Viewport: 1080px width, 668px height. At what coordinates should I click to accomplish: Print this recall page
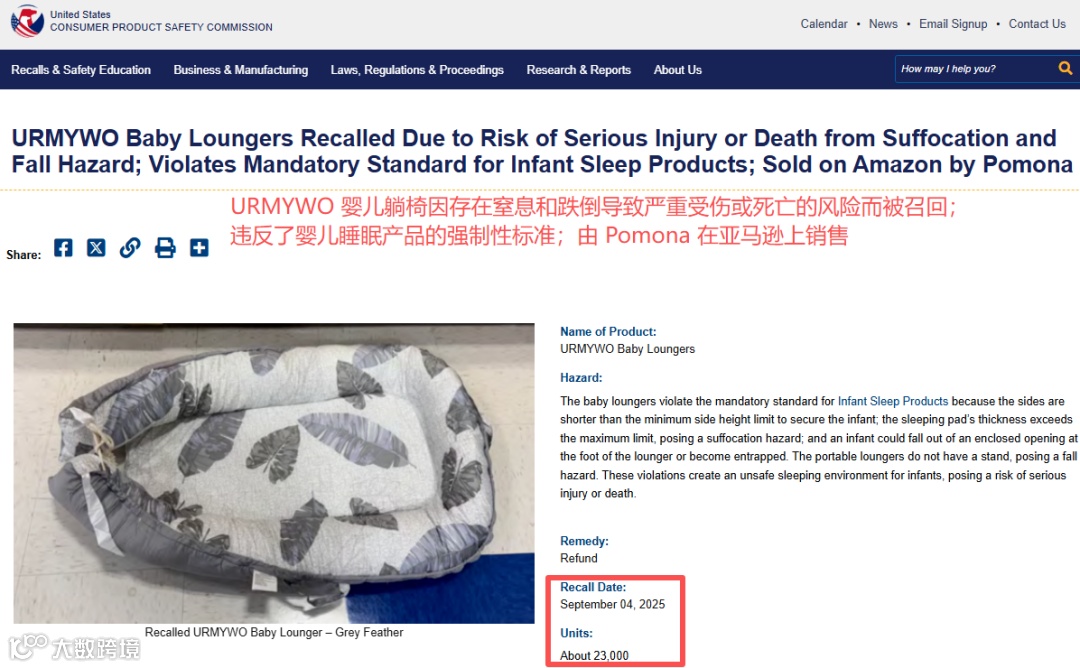click(165, 247)
